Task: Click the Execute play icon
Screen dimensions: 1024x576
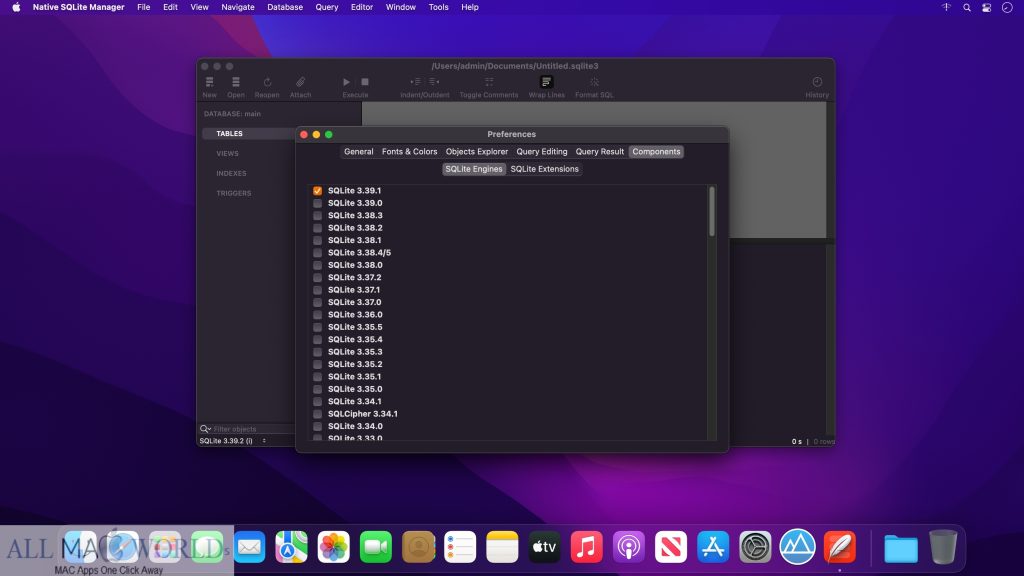Action: tap(346, 82)
